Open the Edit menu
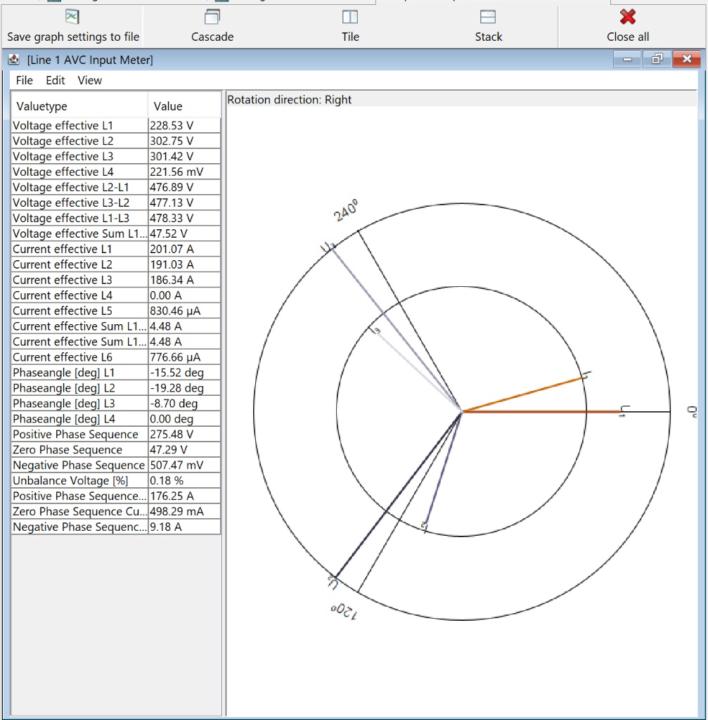The width and height of the screenshot is (708, 720). (x=54, y=80)
